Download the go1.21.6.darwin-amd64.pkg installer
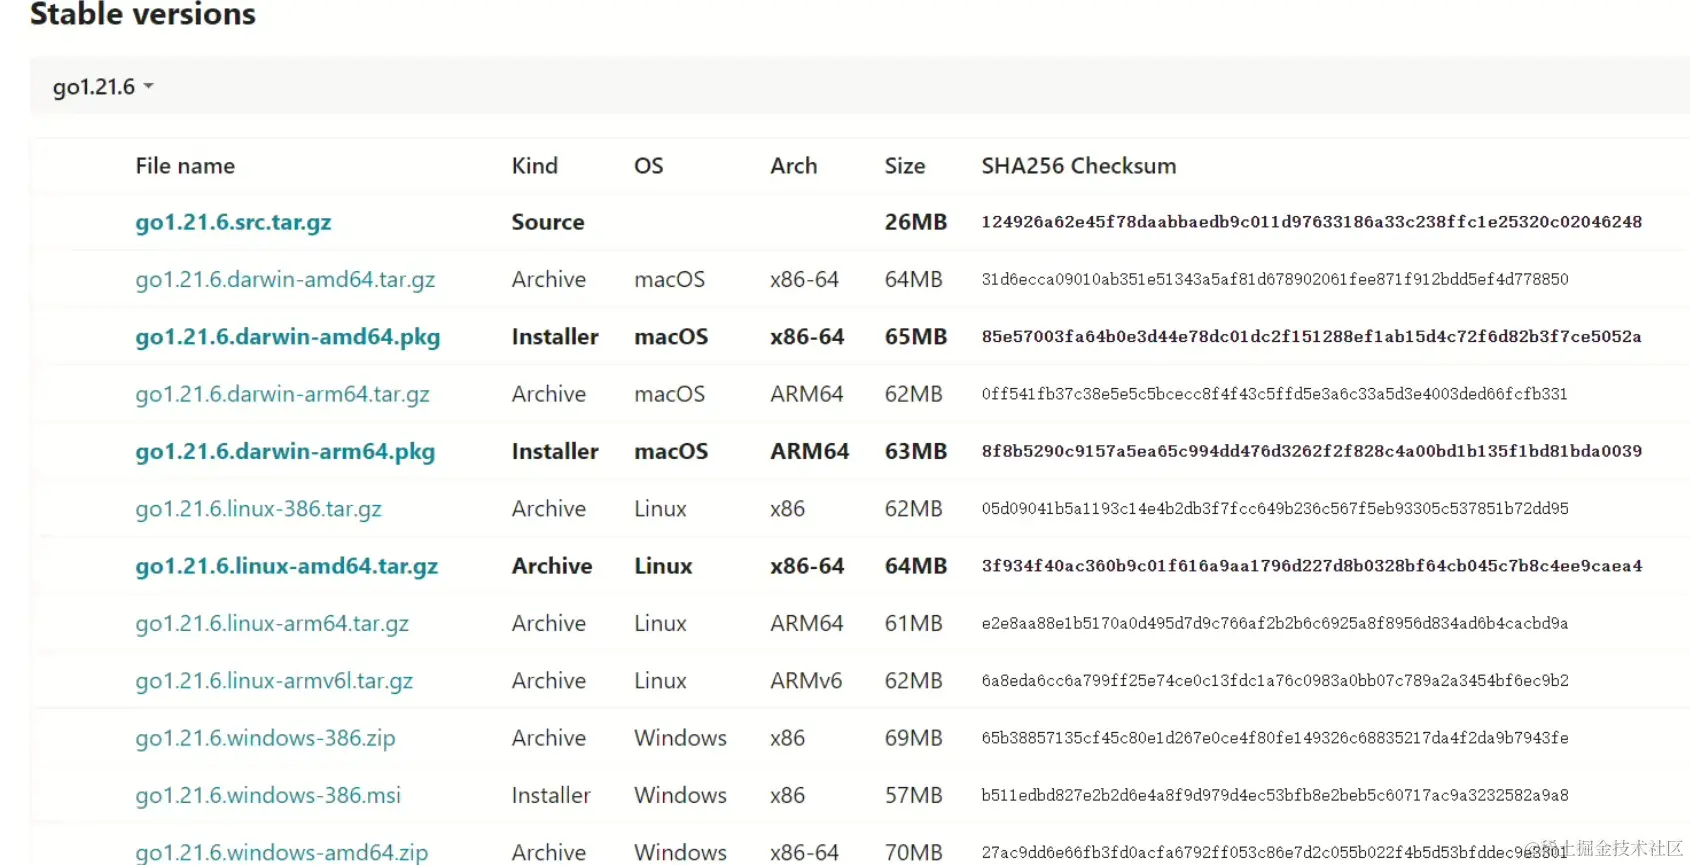The height and width of the screenshot is (865, 1690). pos(287,337)
